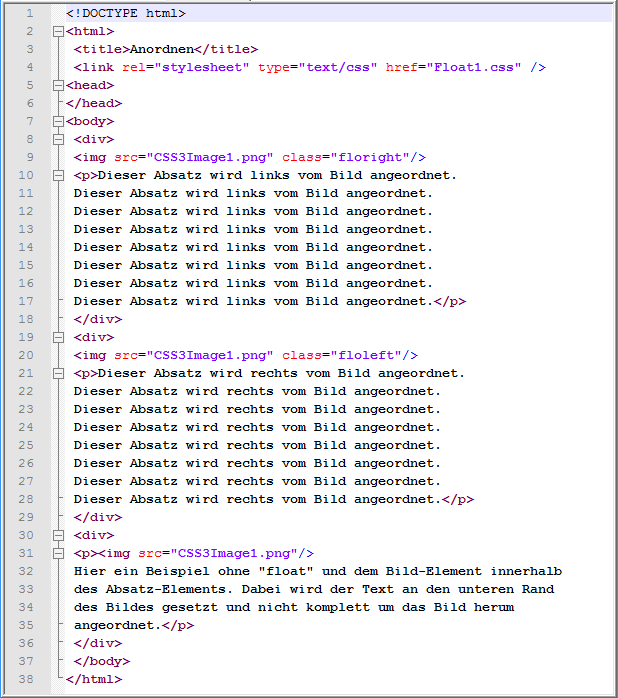
Task: Click "CSS3Image1.png" src value on line 20
Action: click(x=210, y=355)
